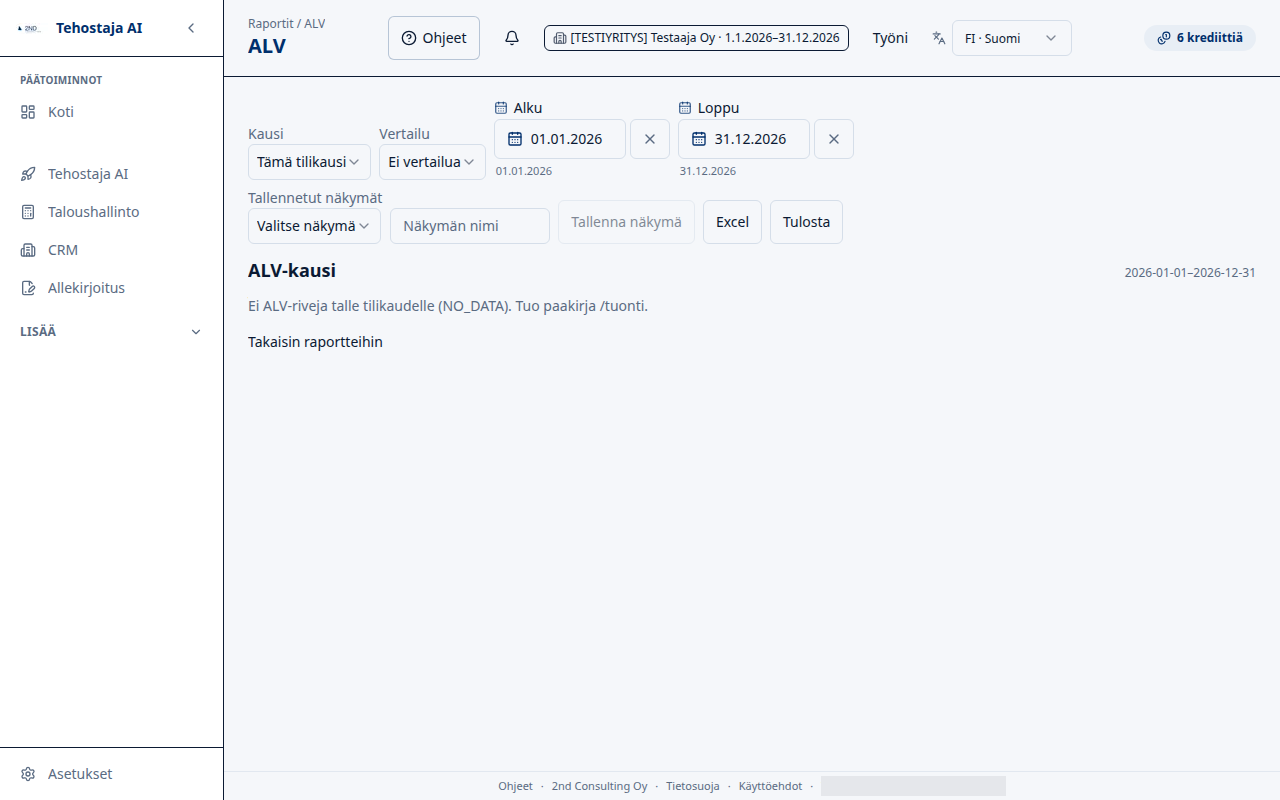Click the Tulosta print button
The width and height of the screenshot is (1280, 800).
(x=806, y=222)
